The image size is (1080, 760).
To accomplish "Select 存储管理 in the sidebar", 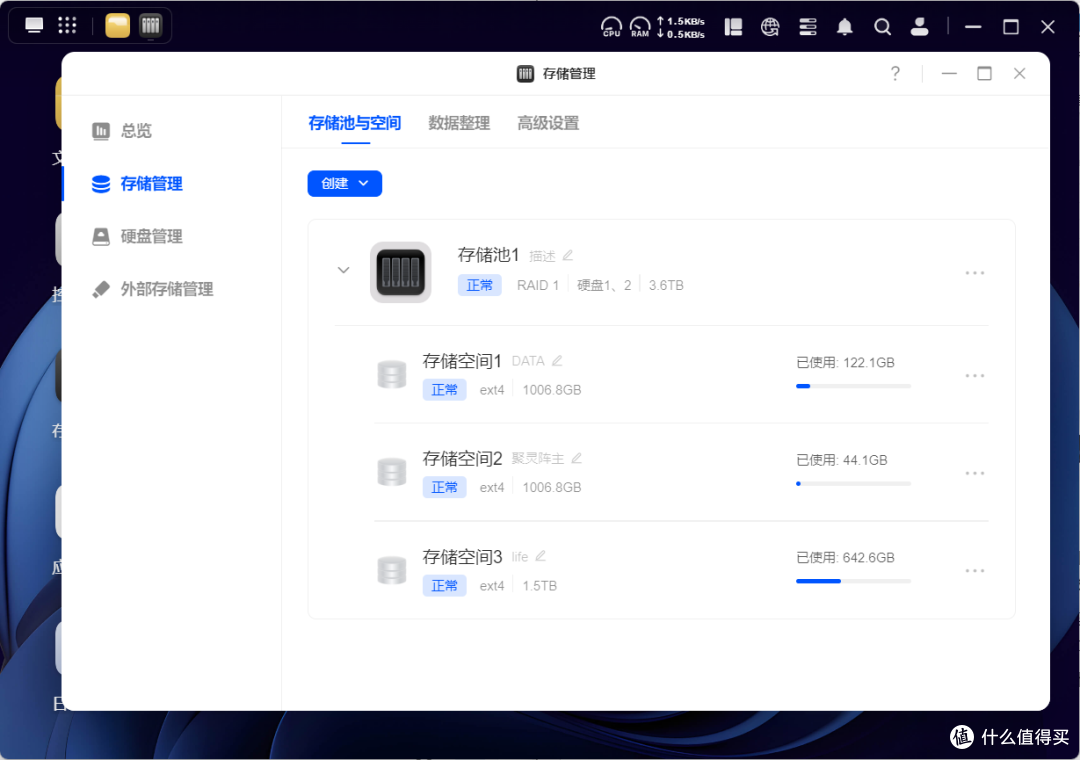I will pos(151,183).
